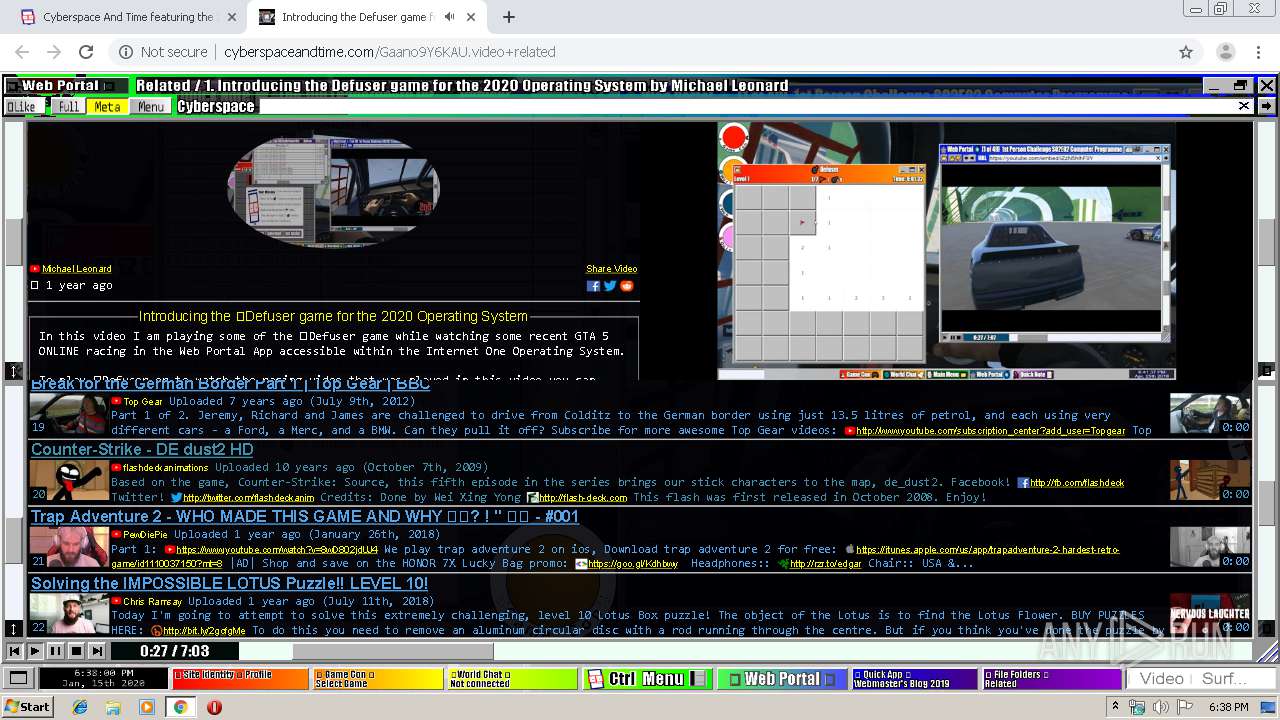This screenshot has height=720, width=1280.
Task: Select the Meta tab in the portal
Action: (107, 107)
